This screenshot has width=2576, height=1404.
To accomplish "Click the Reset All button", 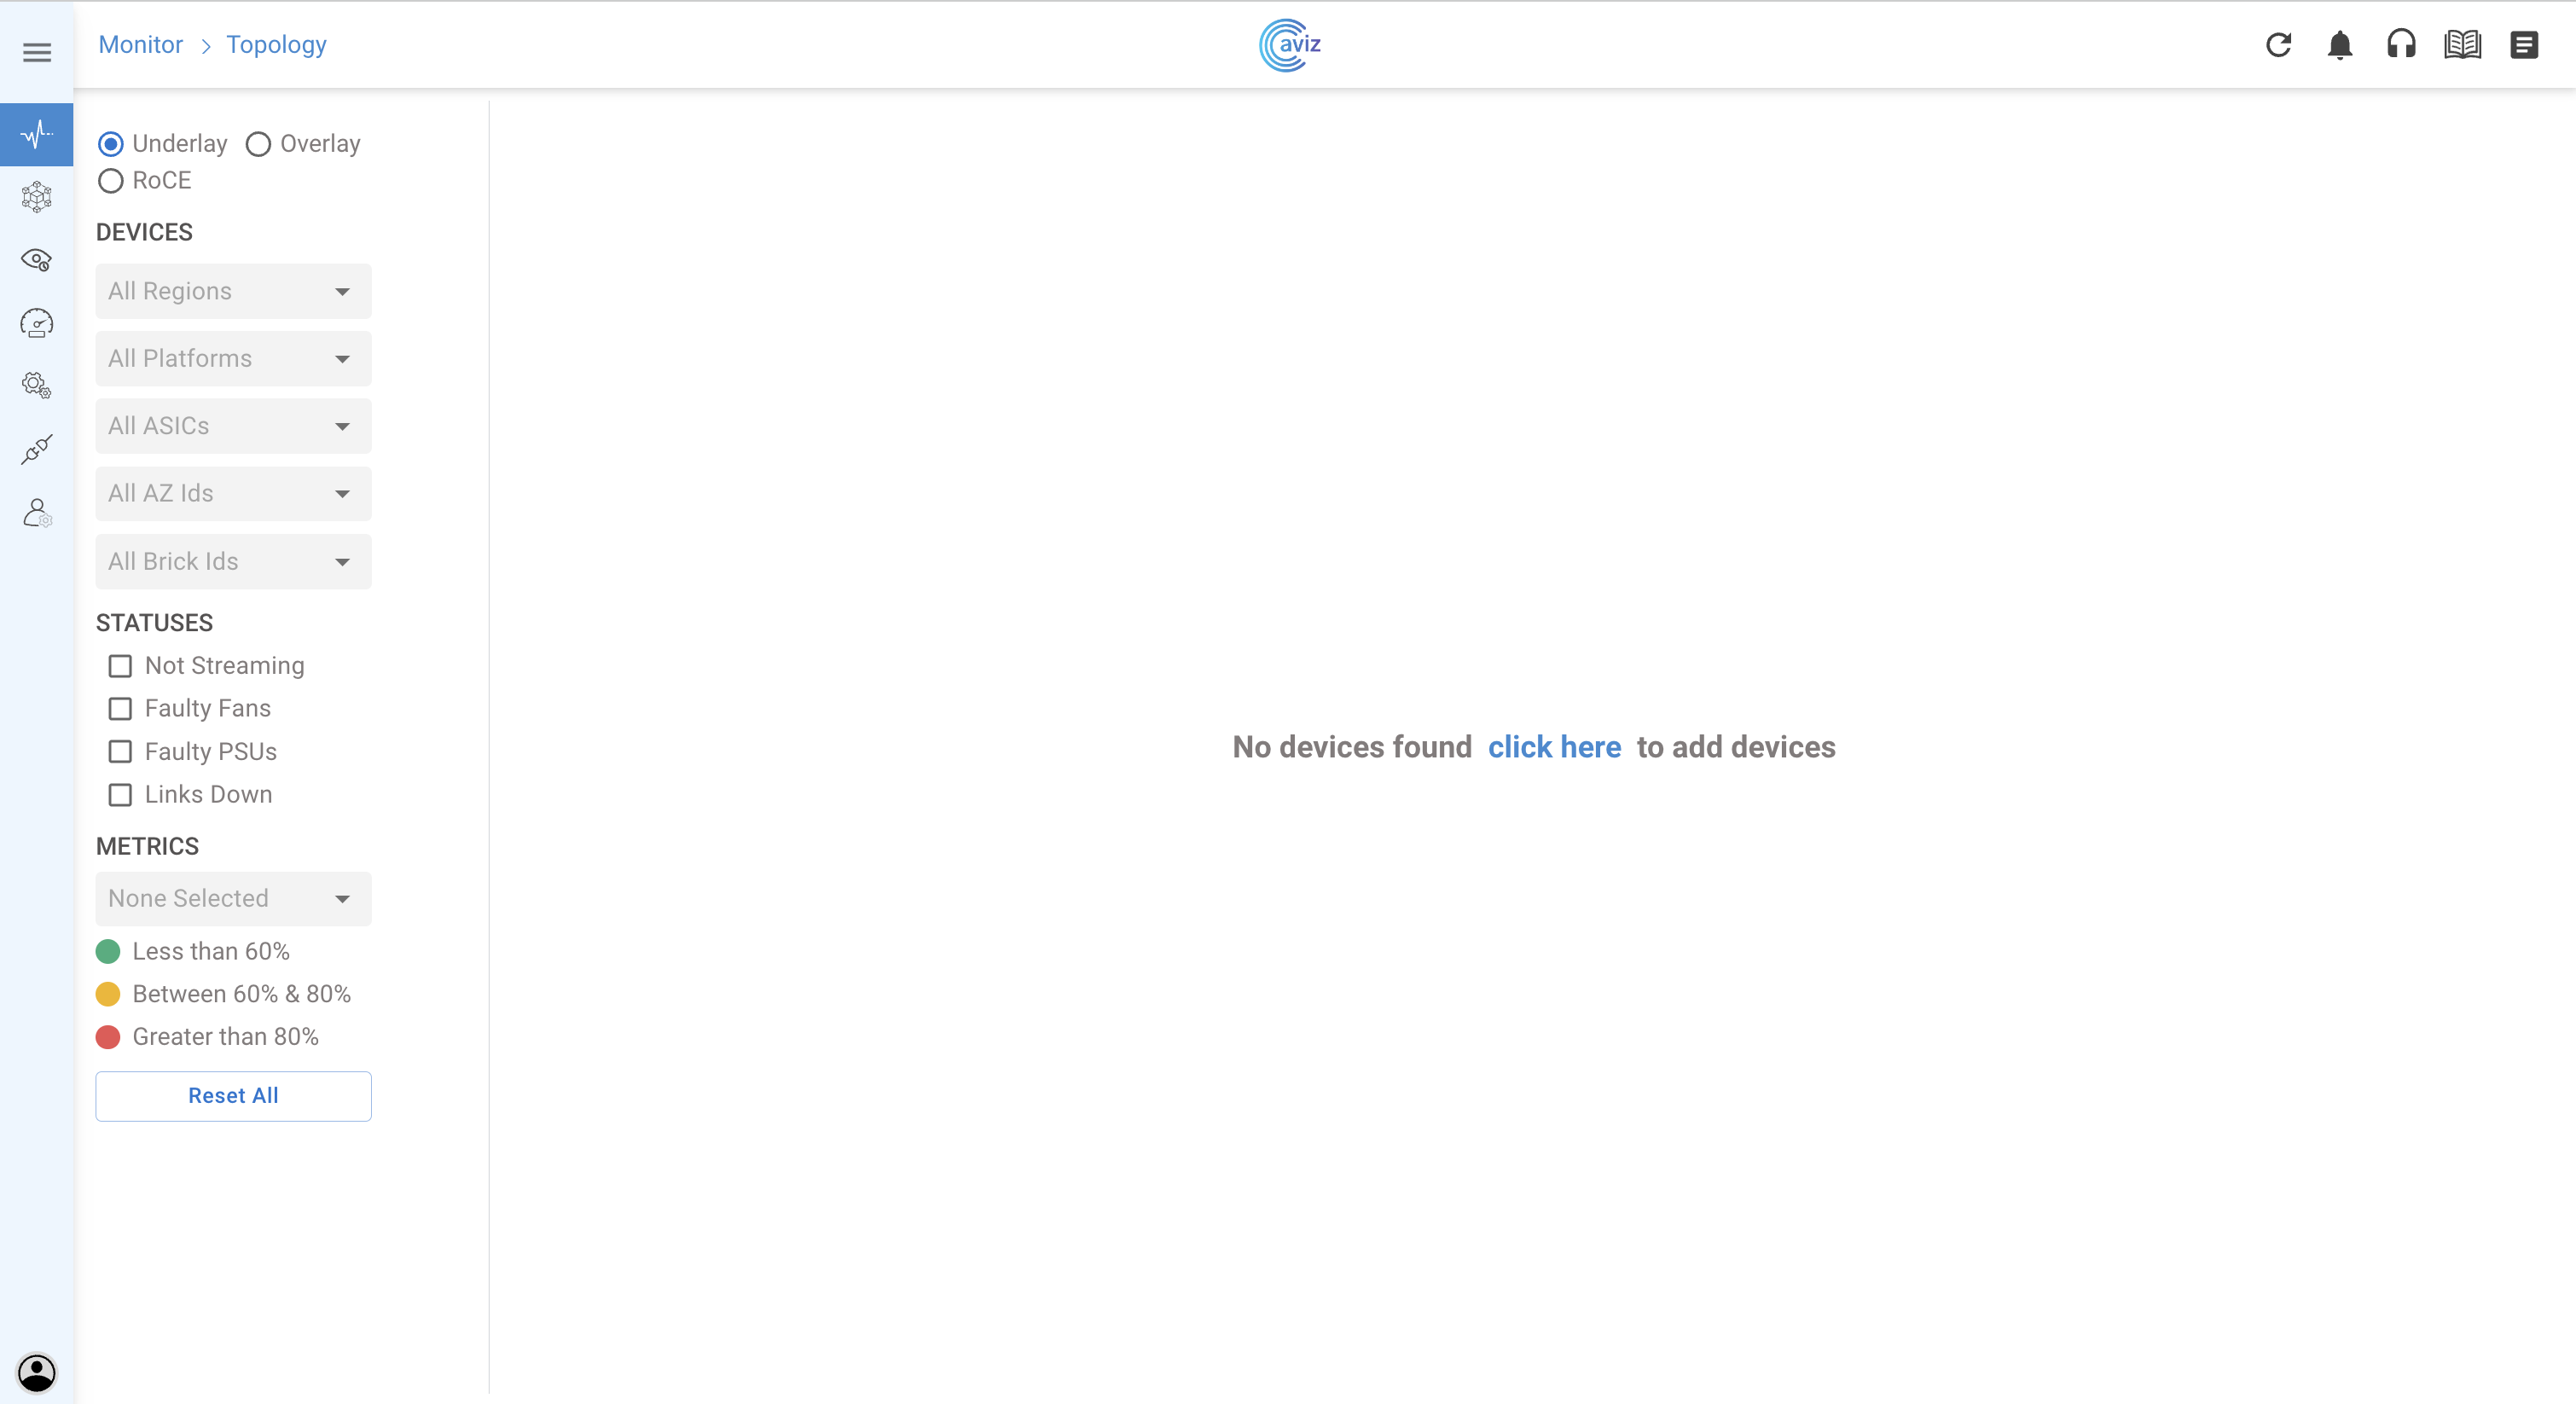I will (233, 1096).
